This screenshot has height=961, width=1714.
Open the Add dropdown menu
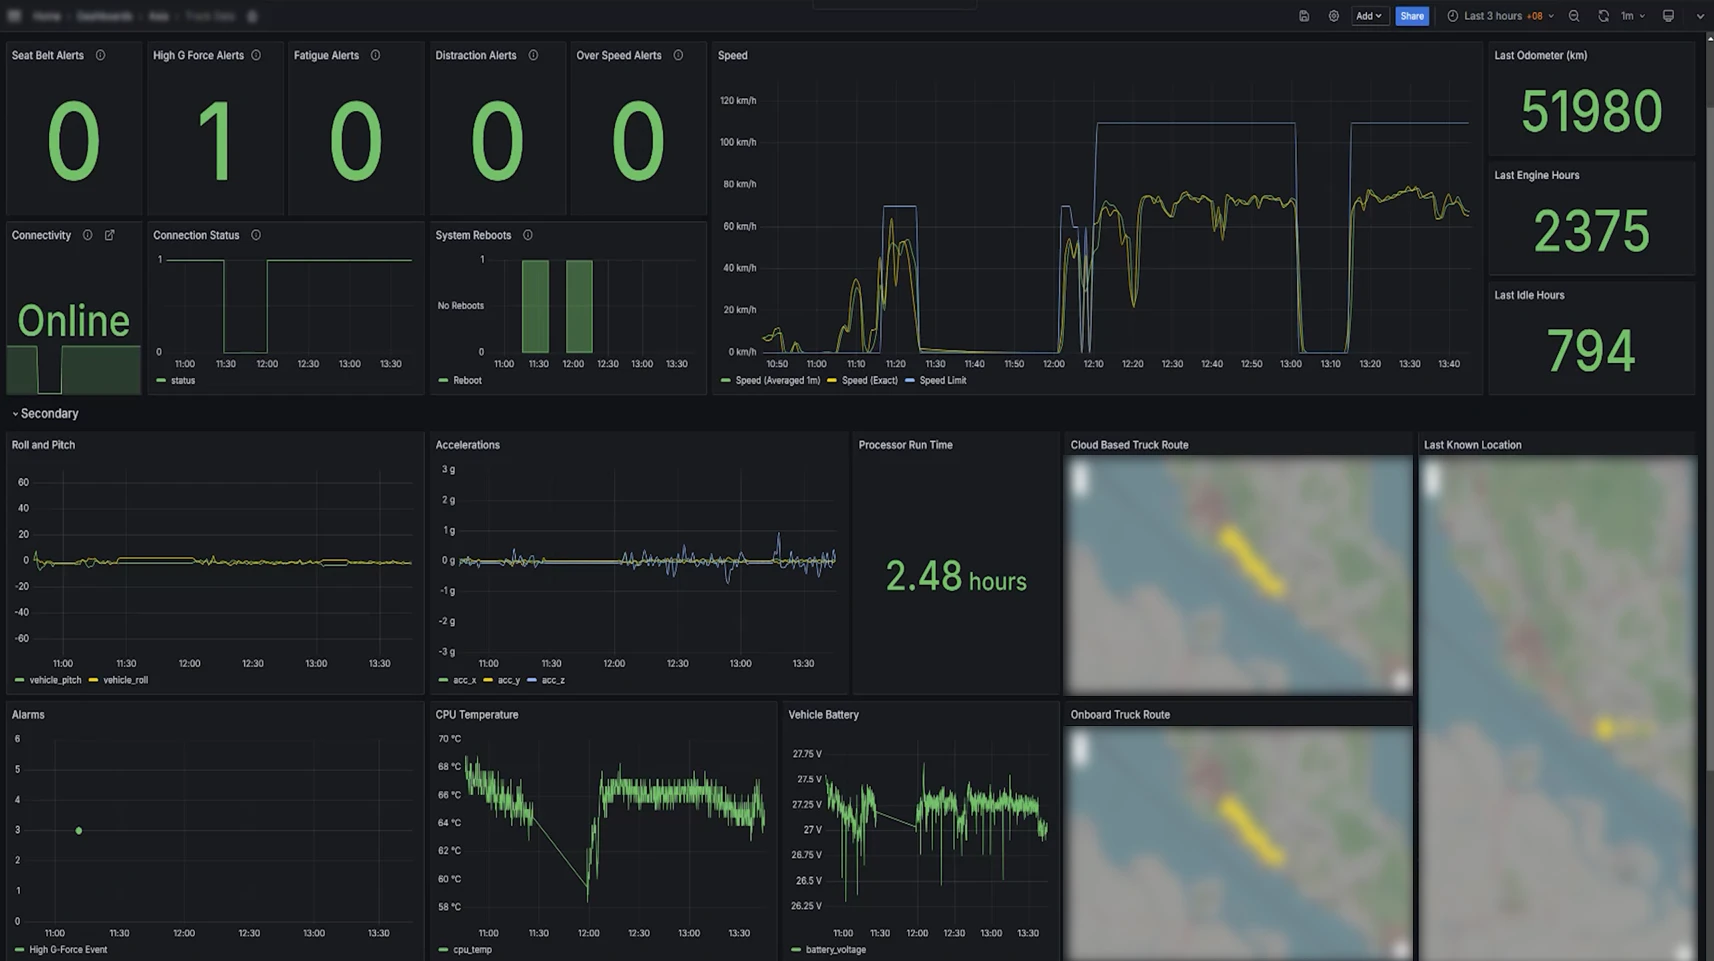(x=1368, y=16)
